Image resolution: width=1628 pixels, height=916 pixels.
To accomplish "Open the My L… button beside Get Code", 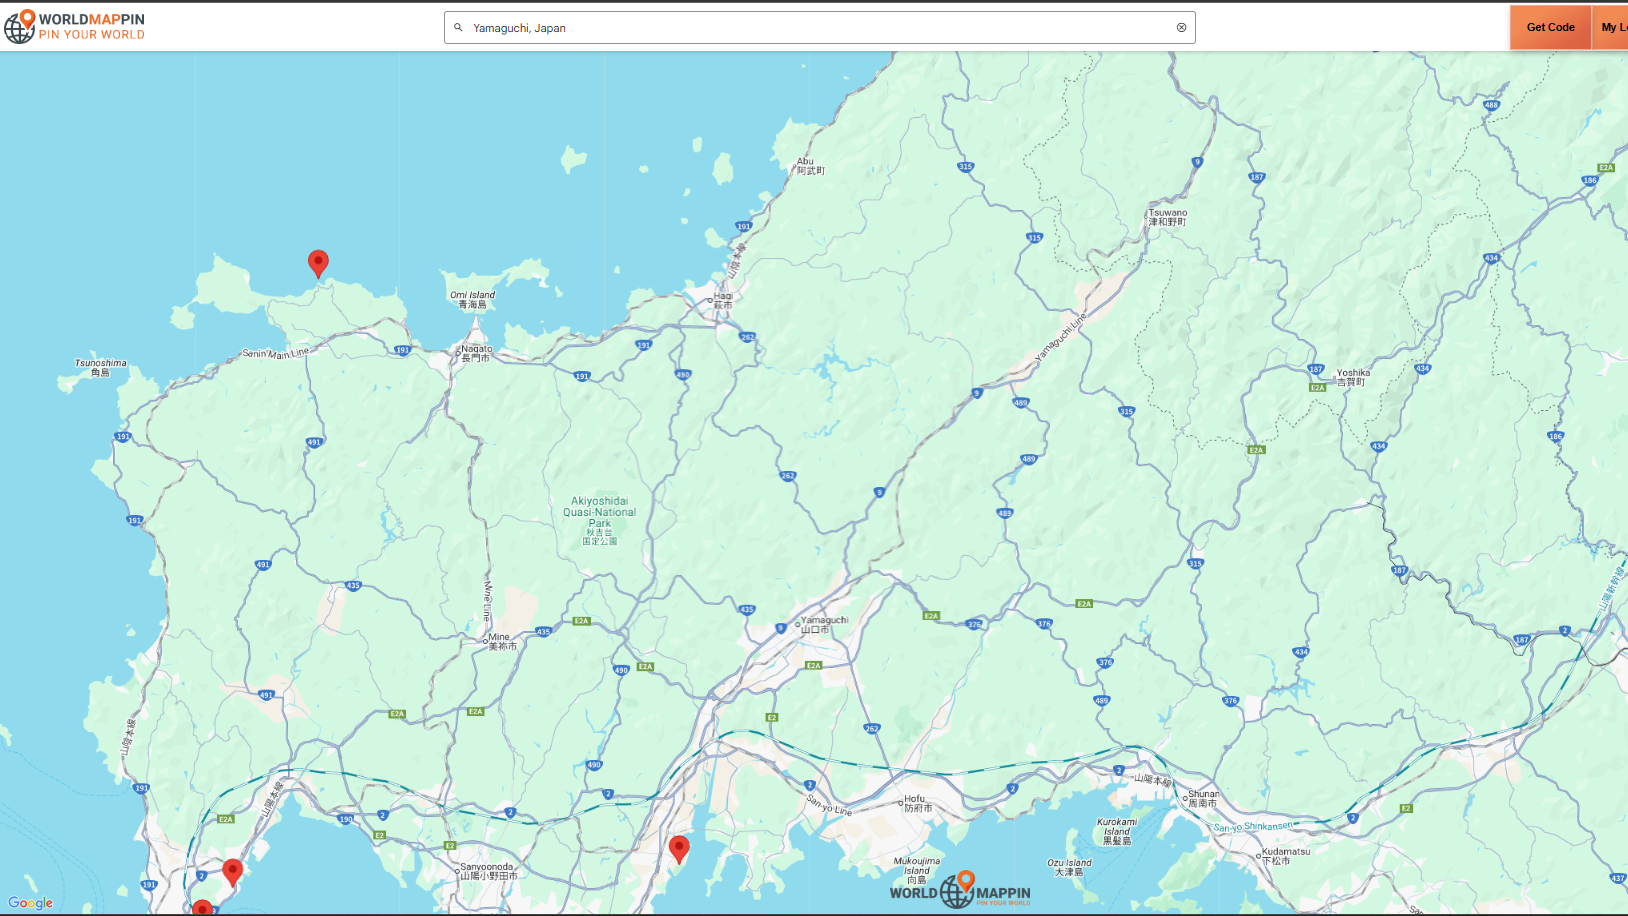I will click(x=1612, y=27).
